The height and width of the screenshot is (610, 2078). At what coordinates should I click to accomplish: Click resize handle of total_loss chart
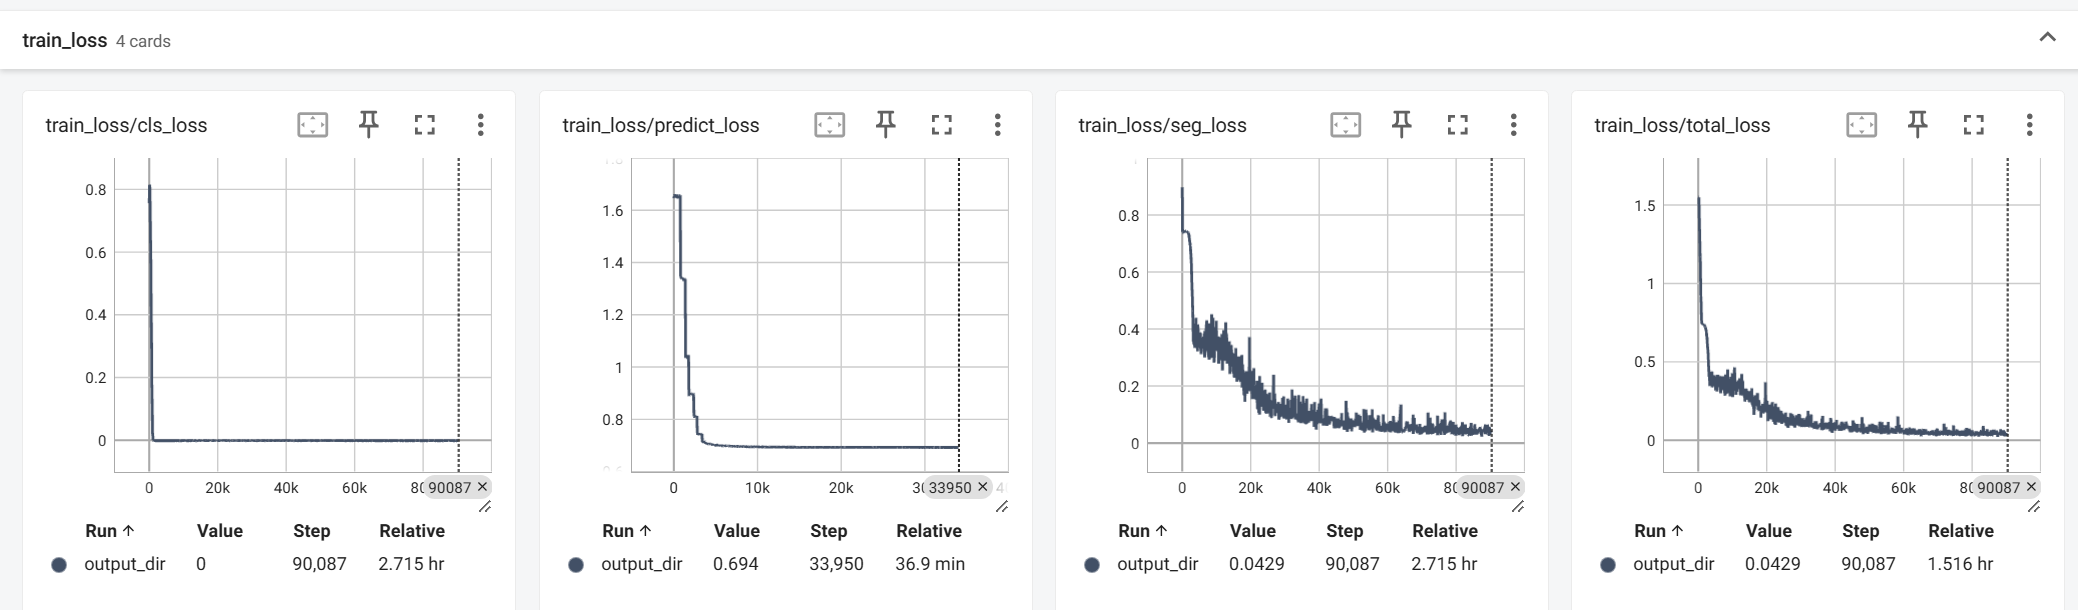click(x=2033, y=507)
